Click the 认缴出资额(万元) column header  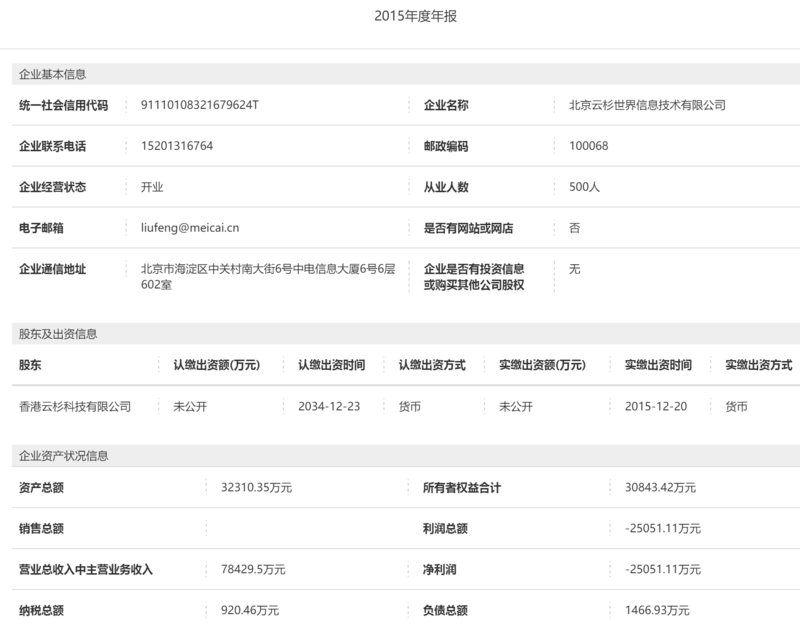(x=216, y=365)
